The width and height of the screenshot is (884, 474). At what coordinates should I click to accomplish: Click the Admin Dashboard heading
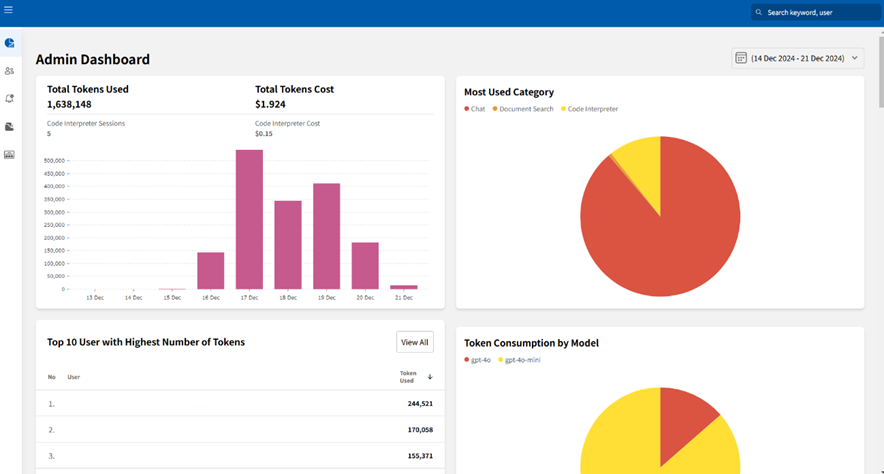[92, 59]
